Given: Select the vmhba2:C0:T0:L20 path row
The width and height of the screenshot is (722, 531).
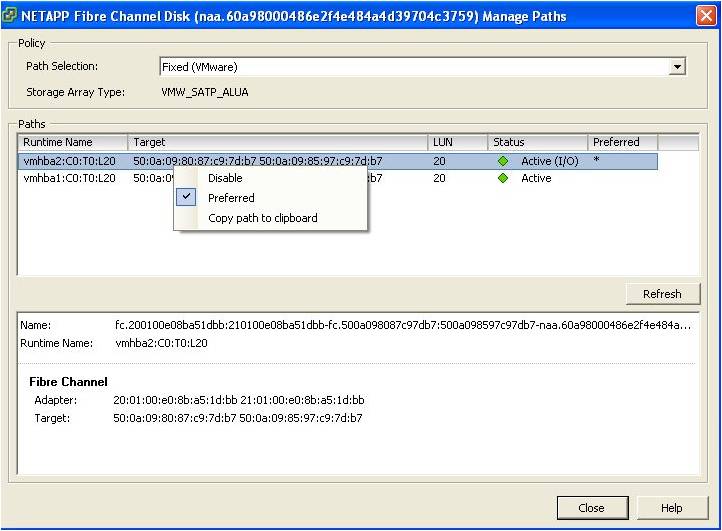Looking at the screenshot, I should tap(69, 161).
